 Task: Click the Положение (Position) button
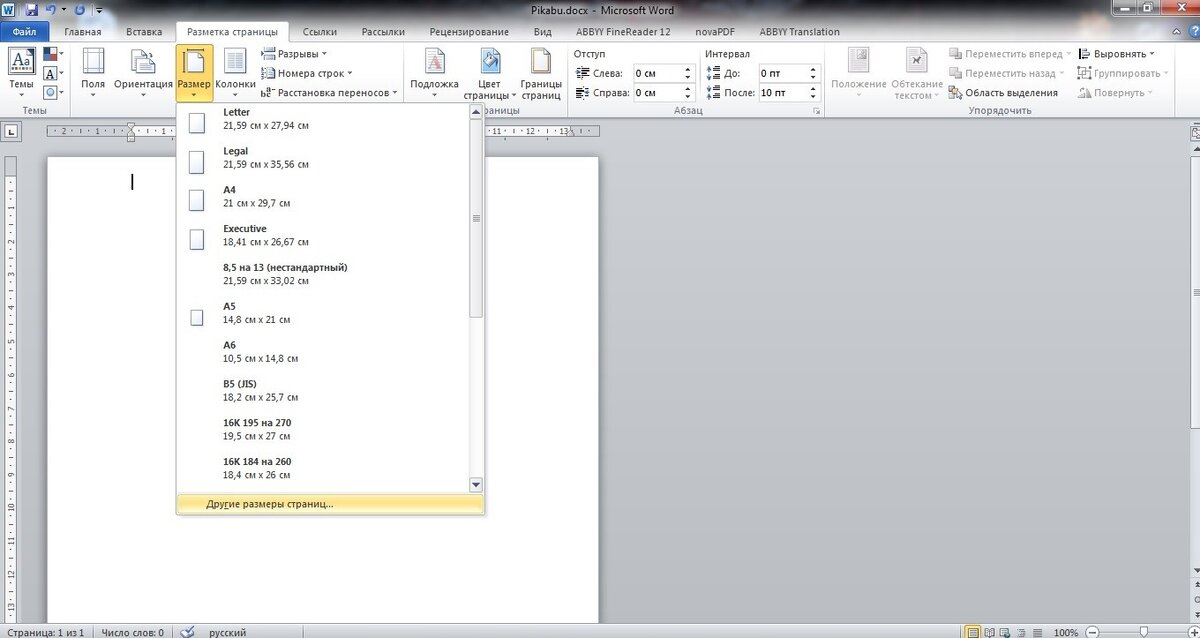pos(859,74)
